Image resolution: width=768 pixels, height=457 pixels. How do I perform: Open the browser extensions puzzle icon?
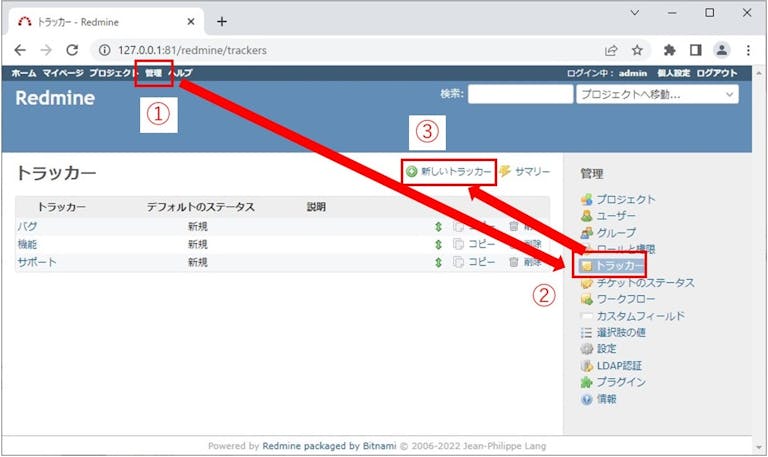[669, 50]
